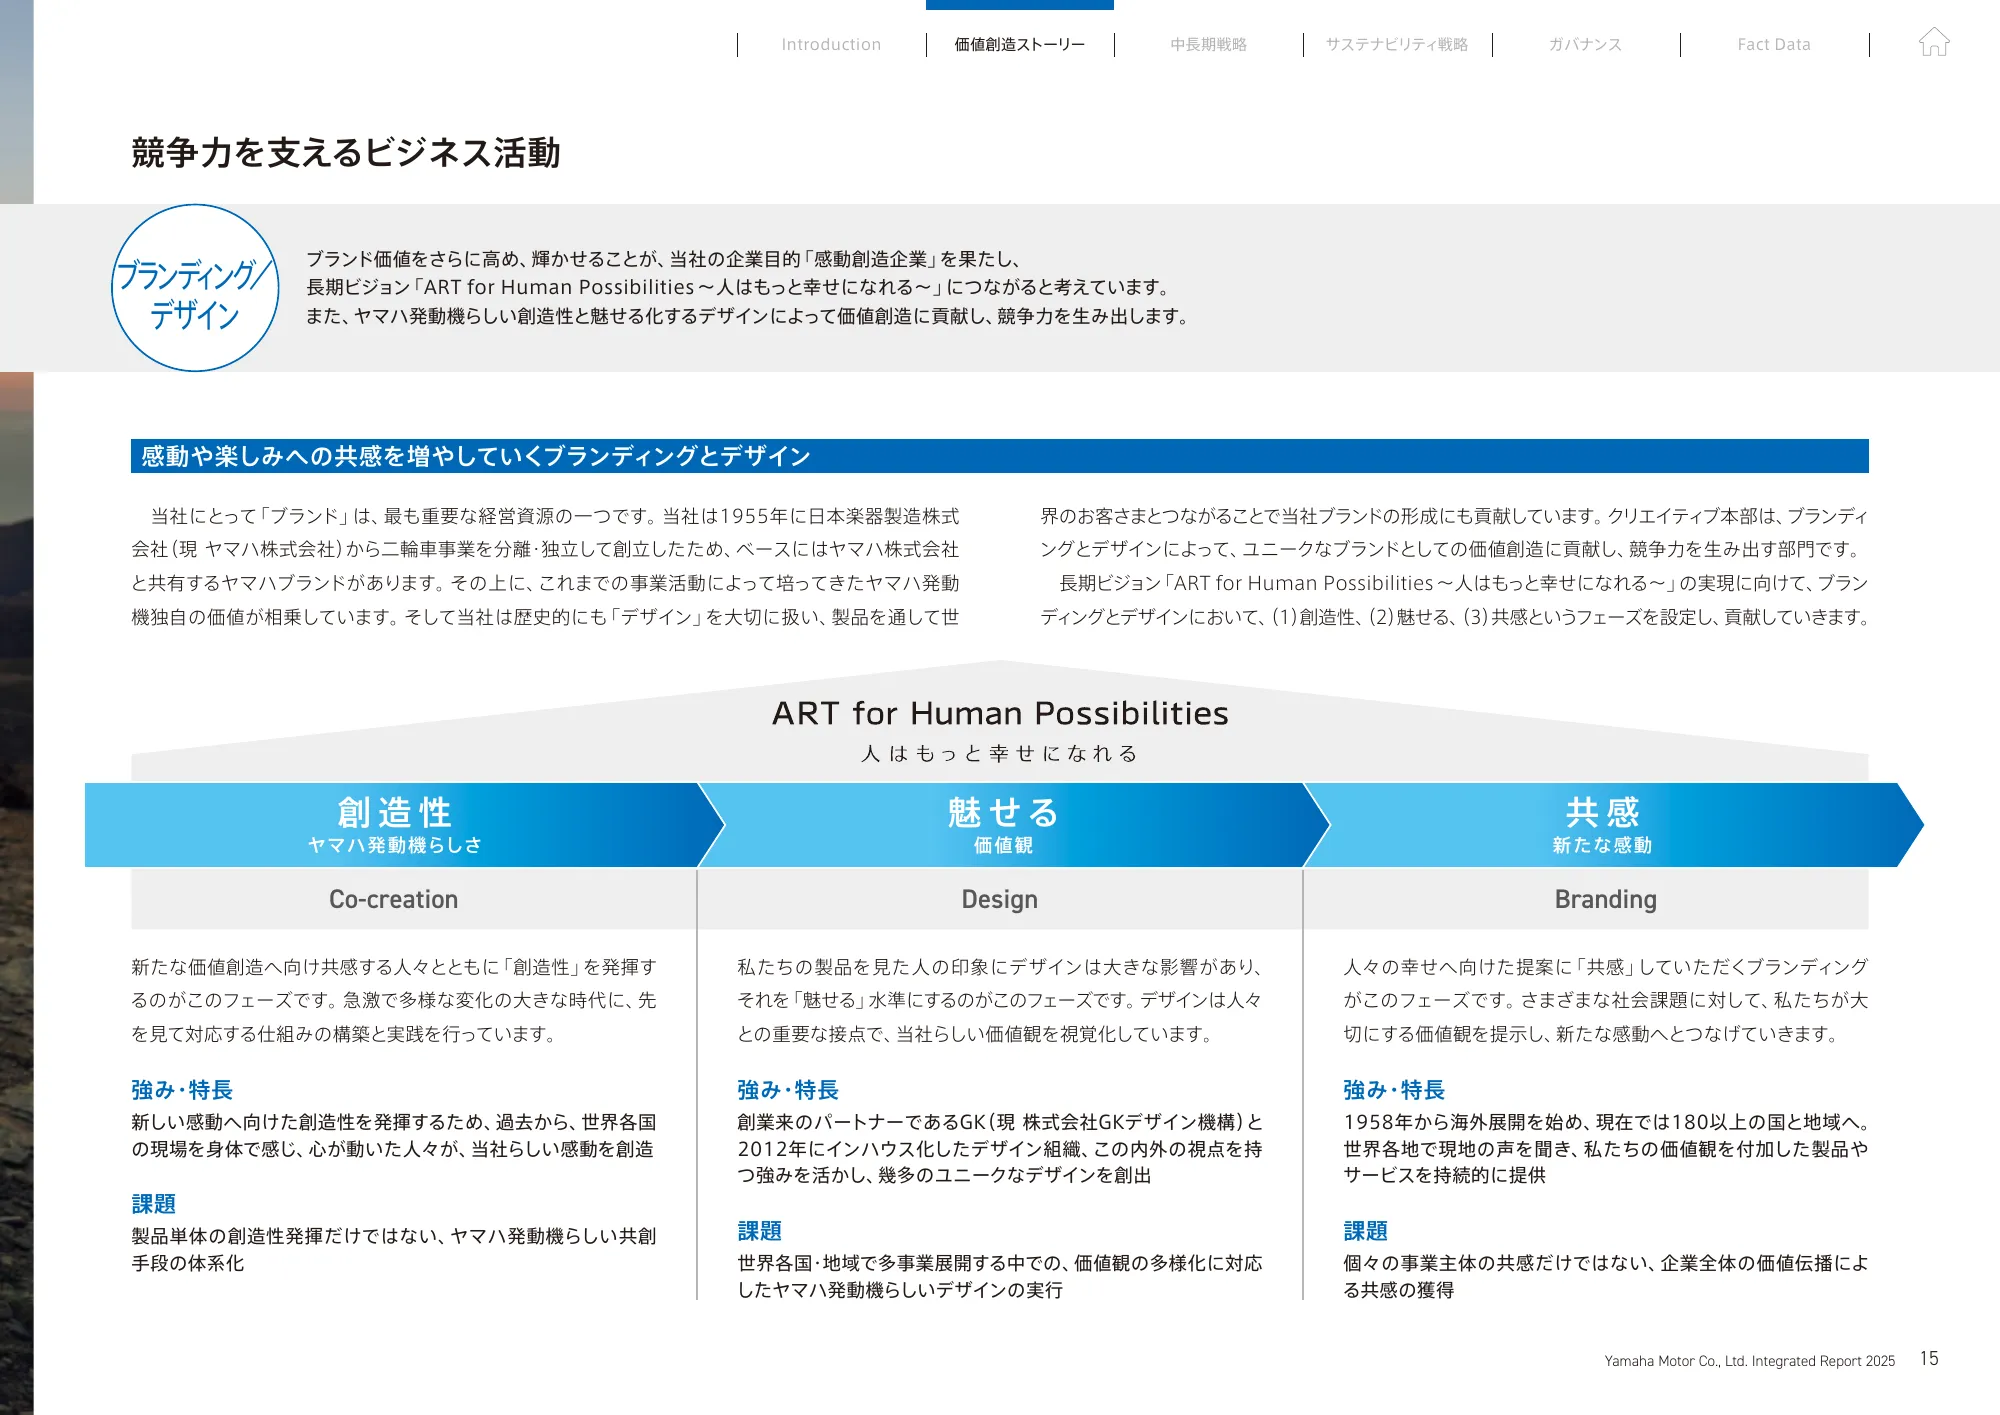
Task: Switch to the Introduction tab
Action: (x=830, y=44)
